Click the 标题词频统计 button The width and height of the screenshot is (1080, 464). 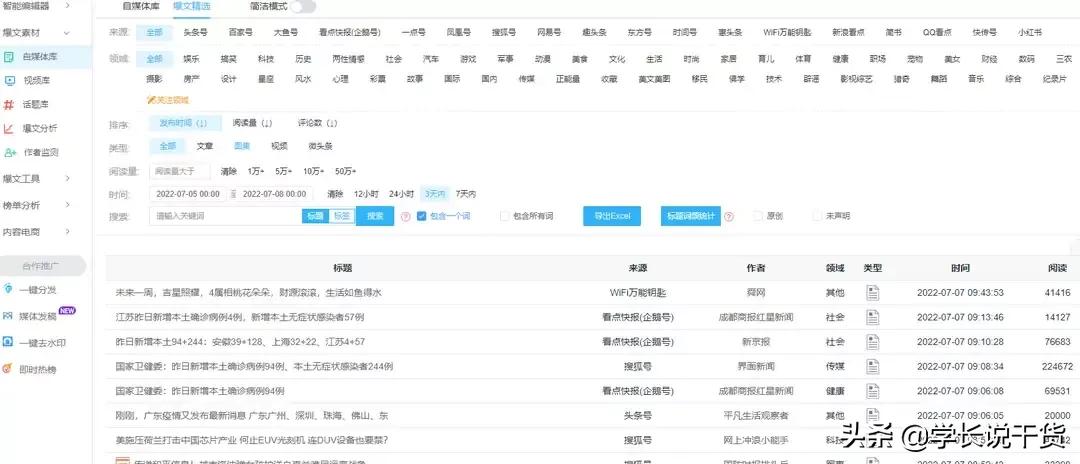(x=690, y=216)
